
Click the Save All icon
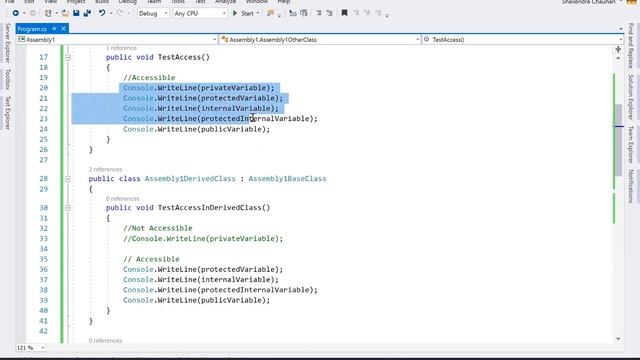87,13
